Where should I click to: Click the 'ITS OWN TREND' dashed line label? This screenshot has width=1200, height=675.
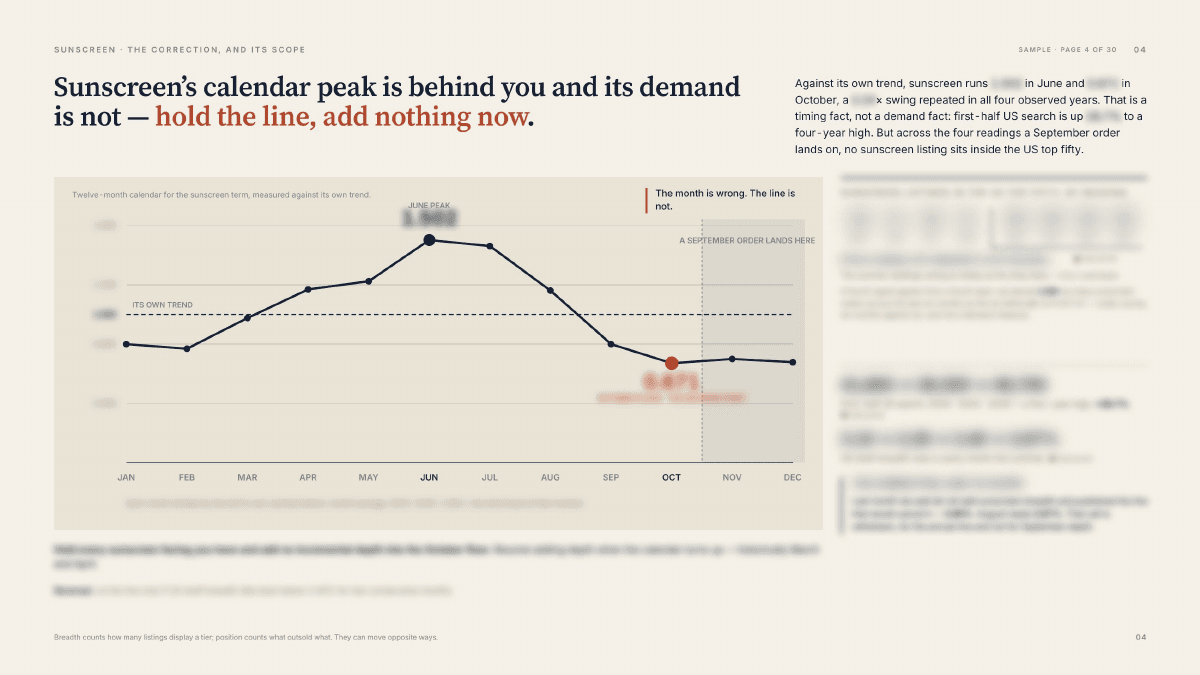163,305
